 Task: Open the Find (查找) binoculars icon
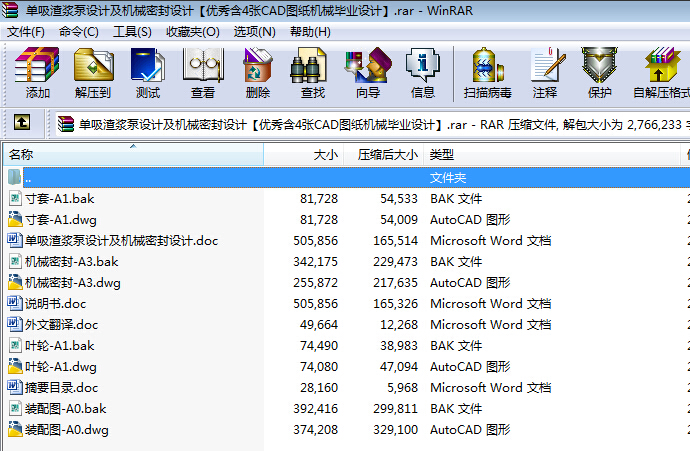coord(309,65)
